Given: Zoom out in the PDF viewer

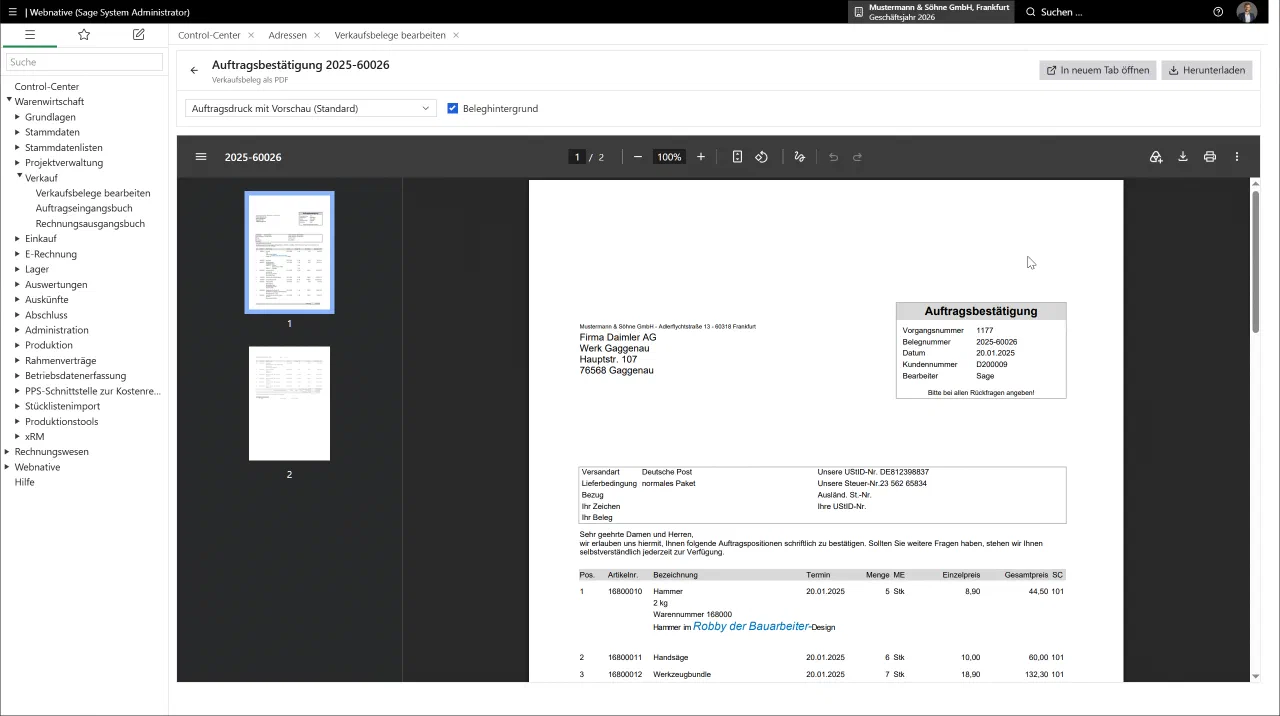Looking at the screenshot, I should tap(638, 157).
